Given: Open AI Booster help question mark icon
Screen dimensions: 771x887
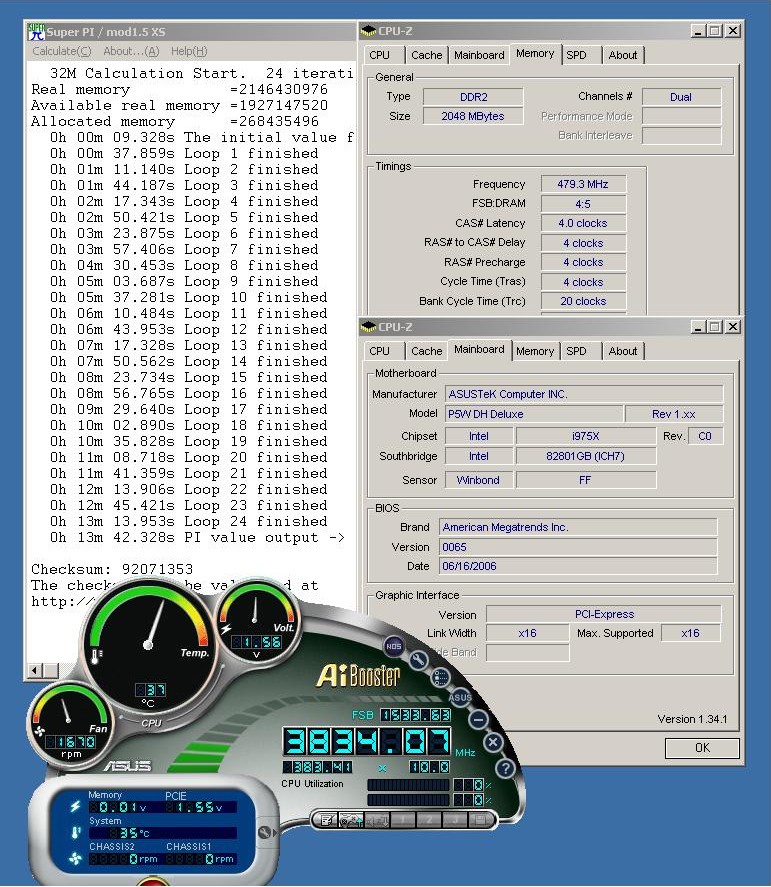Looking at the screenshot, I should click(505, 768).
